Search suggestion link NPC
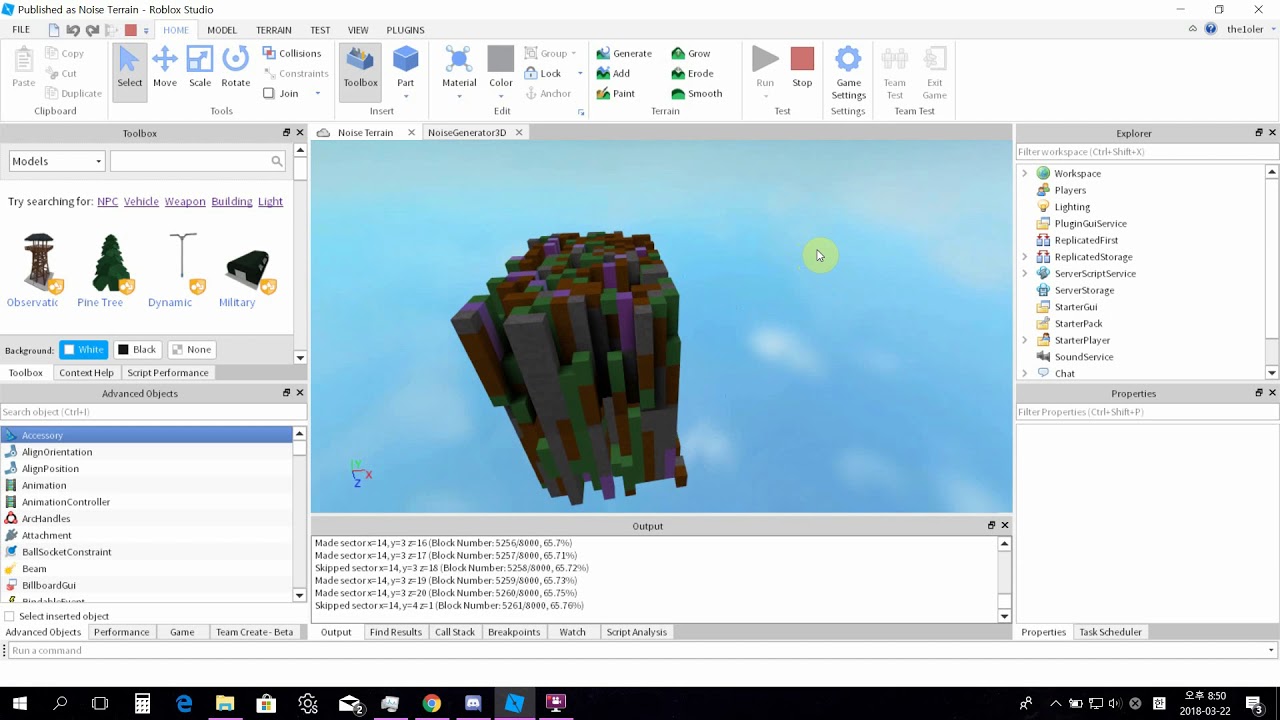1280x720 pixels. [x=107, y=201]
